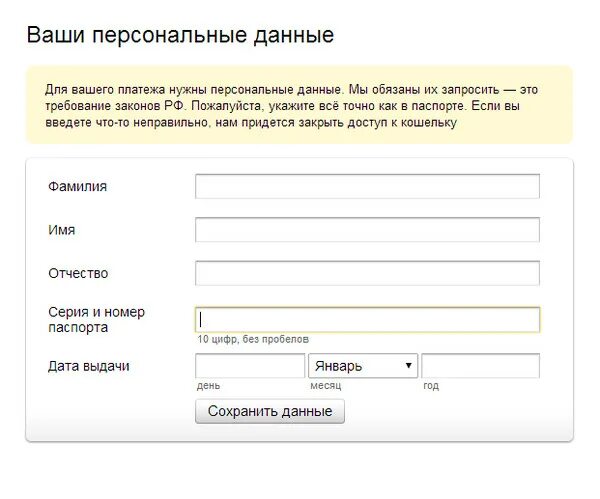The height and width of the screenshot is (499, 600).
Task: Focus the Имя input field
Action: (x=367, y=230)
